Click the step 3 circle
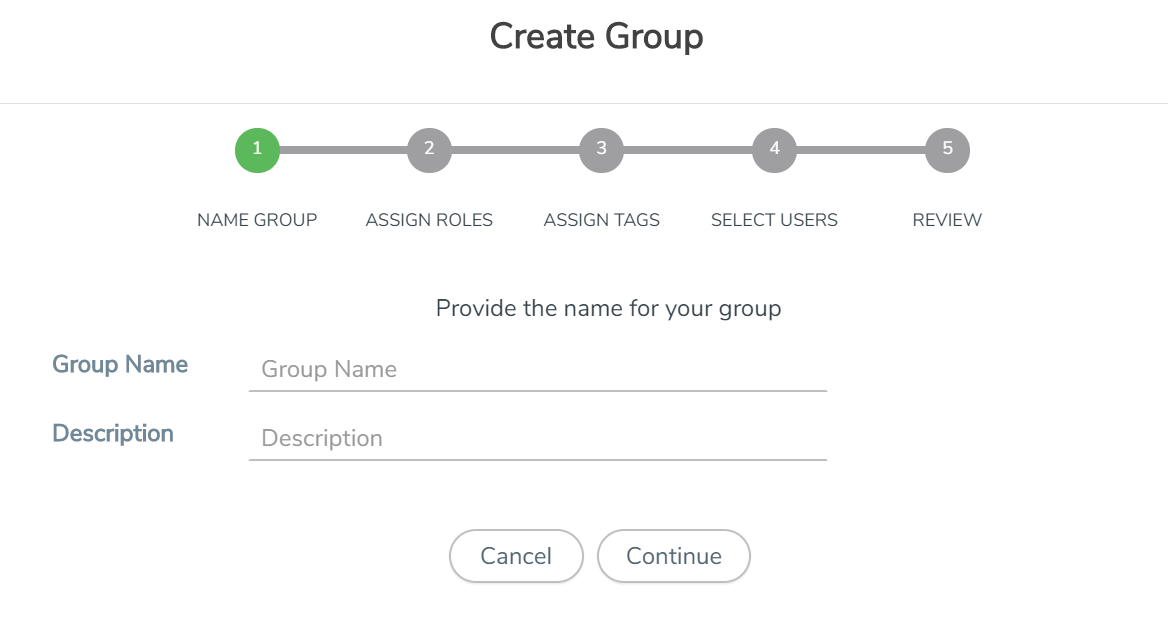Screen dimensions: 1168x638 click(x=601, y=150)
